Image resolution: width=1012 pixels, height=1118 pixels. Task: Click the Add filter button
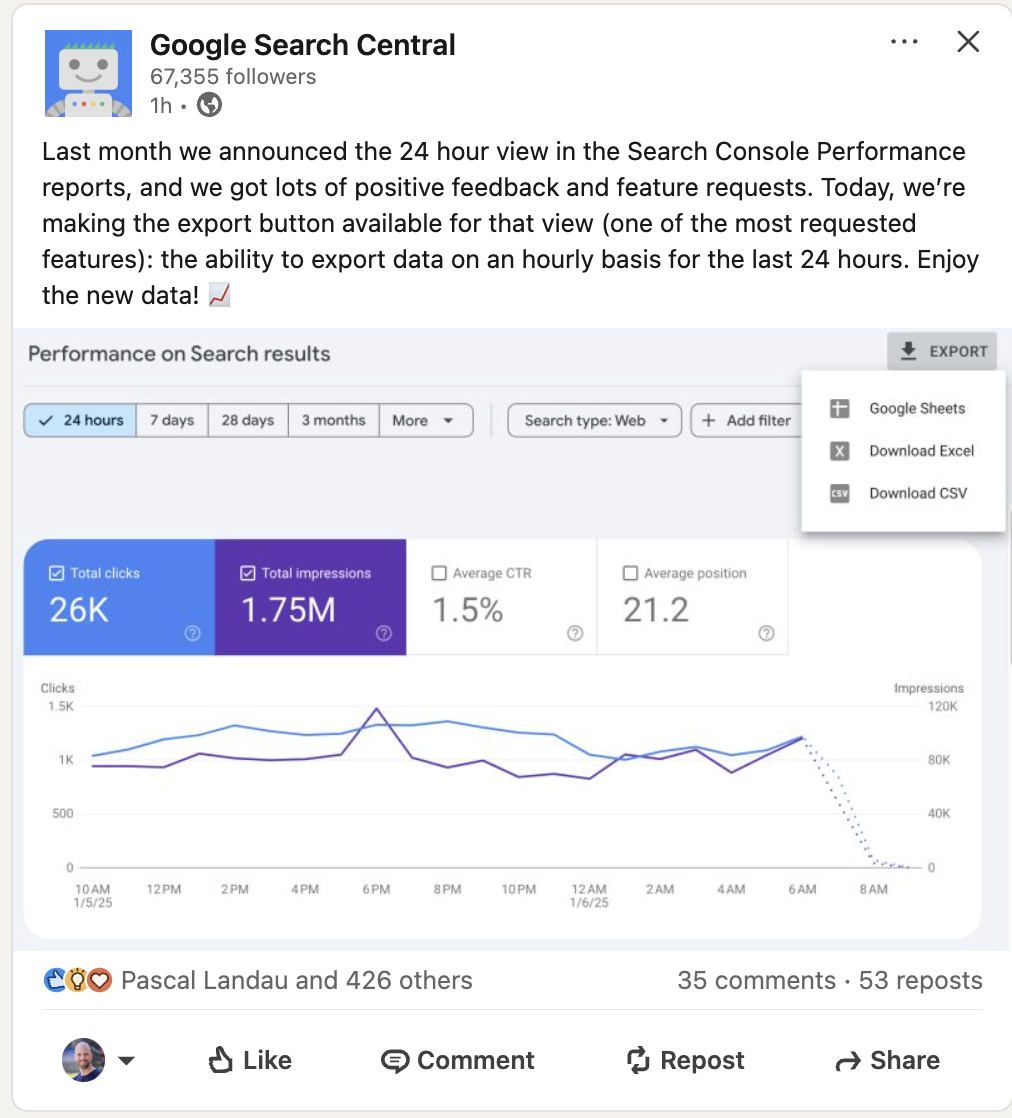point(749,420)
